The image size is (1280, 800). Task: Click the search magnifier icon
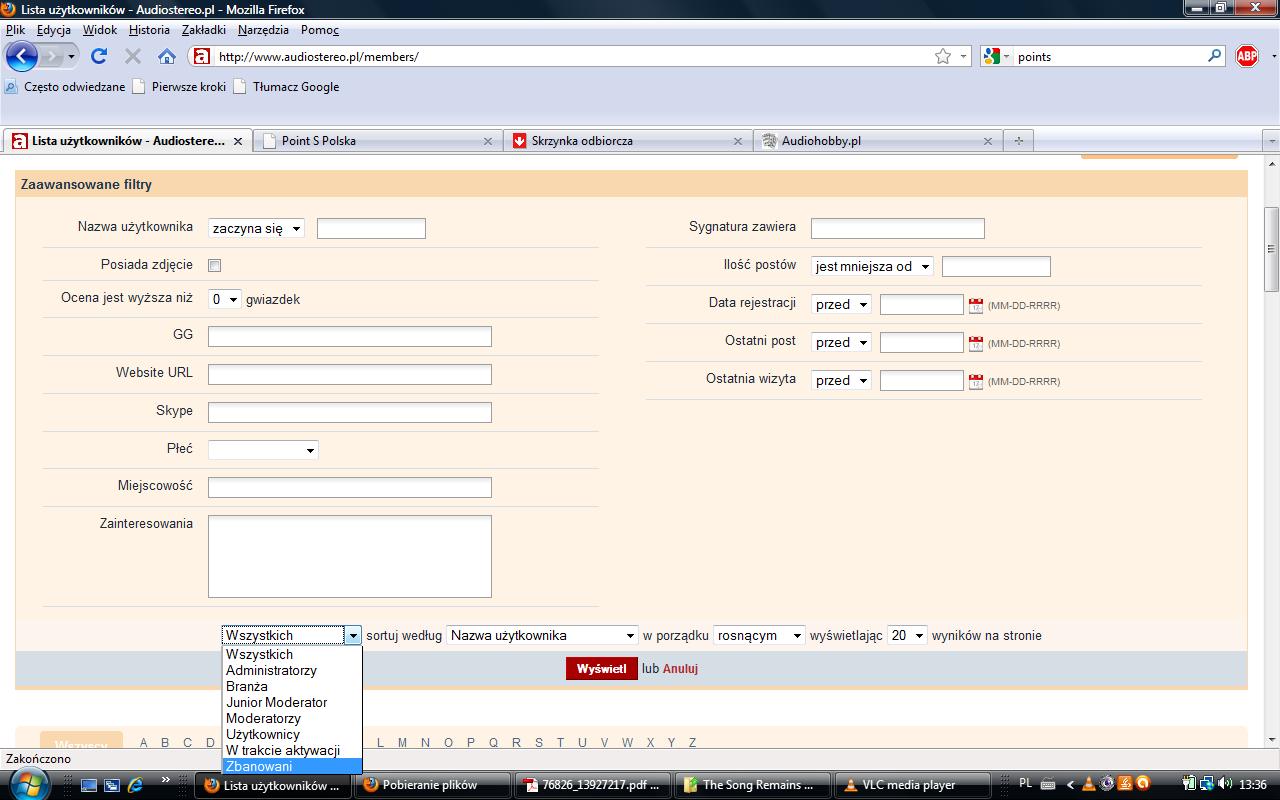pyautogui.click(x=1215, y=56)
